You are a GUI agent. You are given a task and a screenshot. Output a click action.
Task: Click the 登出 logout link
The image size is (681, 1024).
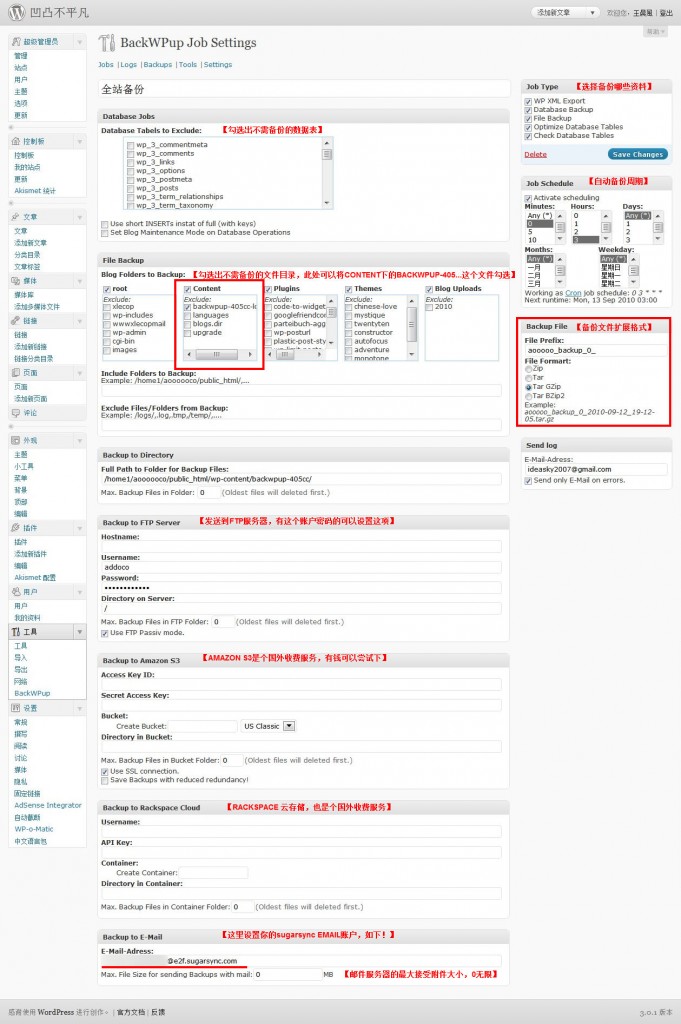click(x=665, y=13)
